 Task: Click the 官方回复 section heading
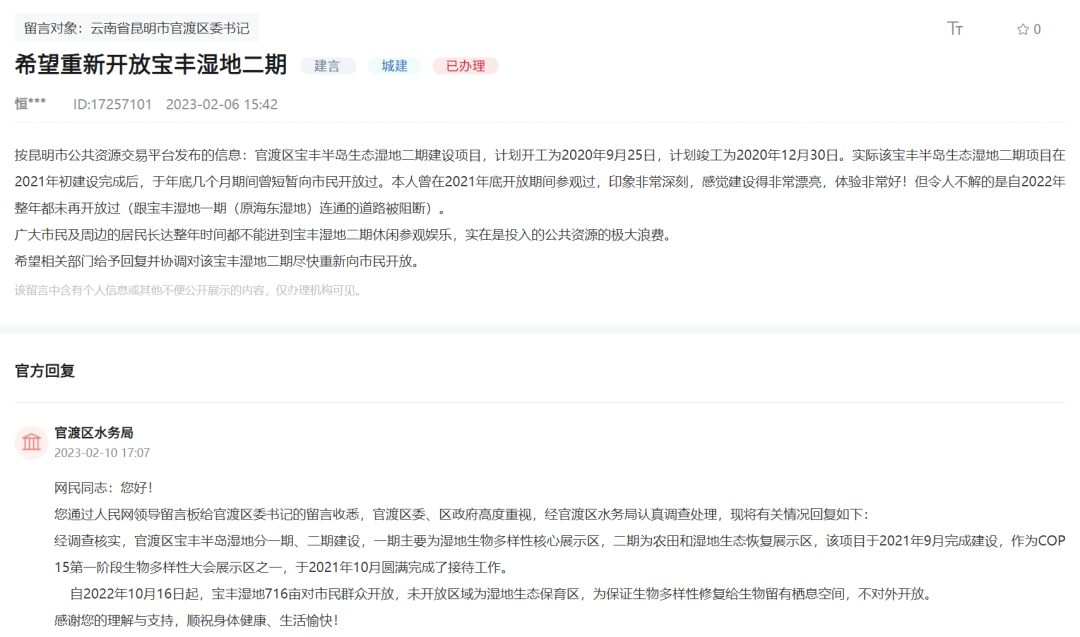45,371
